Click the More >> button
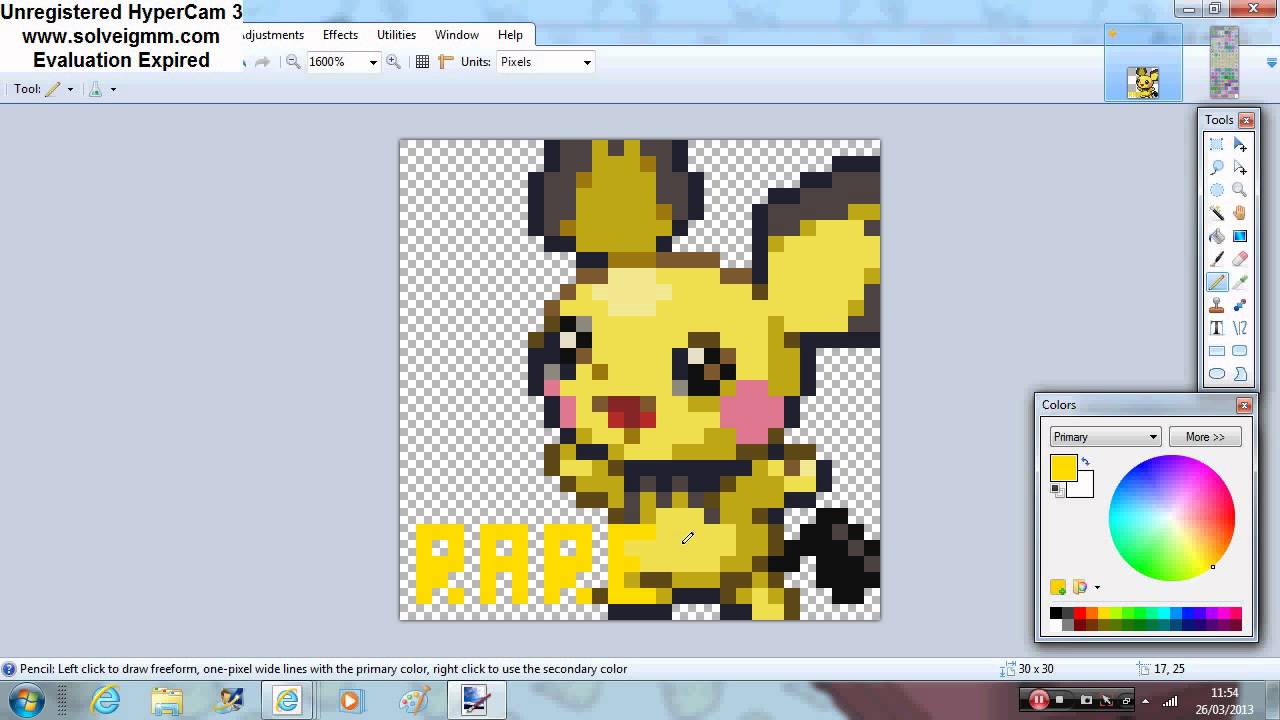 [x=1205, y=437]
